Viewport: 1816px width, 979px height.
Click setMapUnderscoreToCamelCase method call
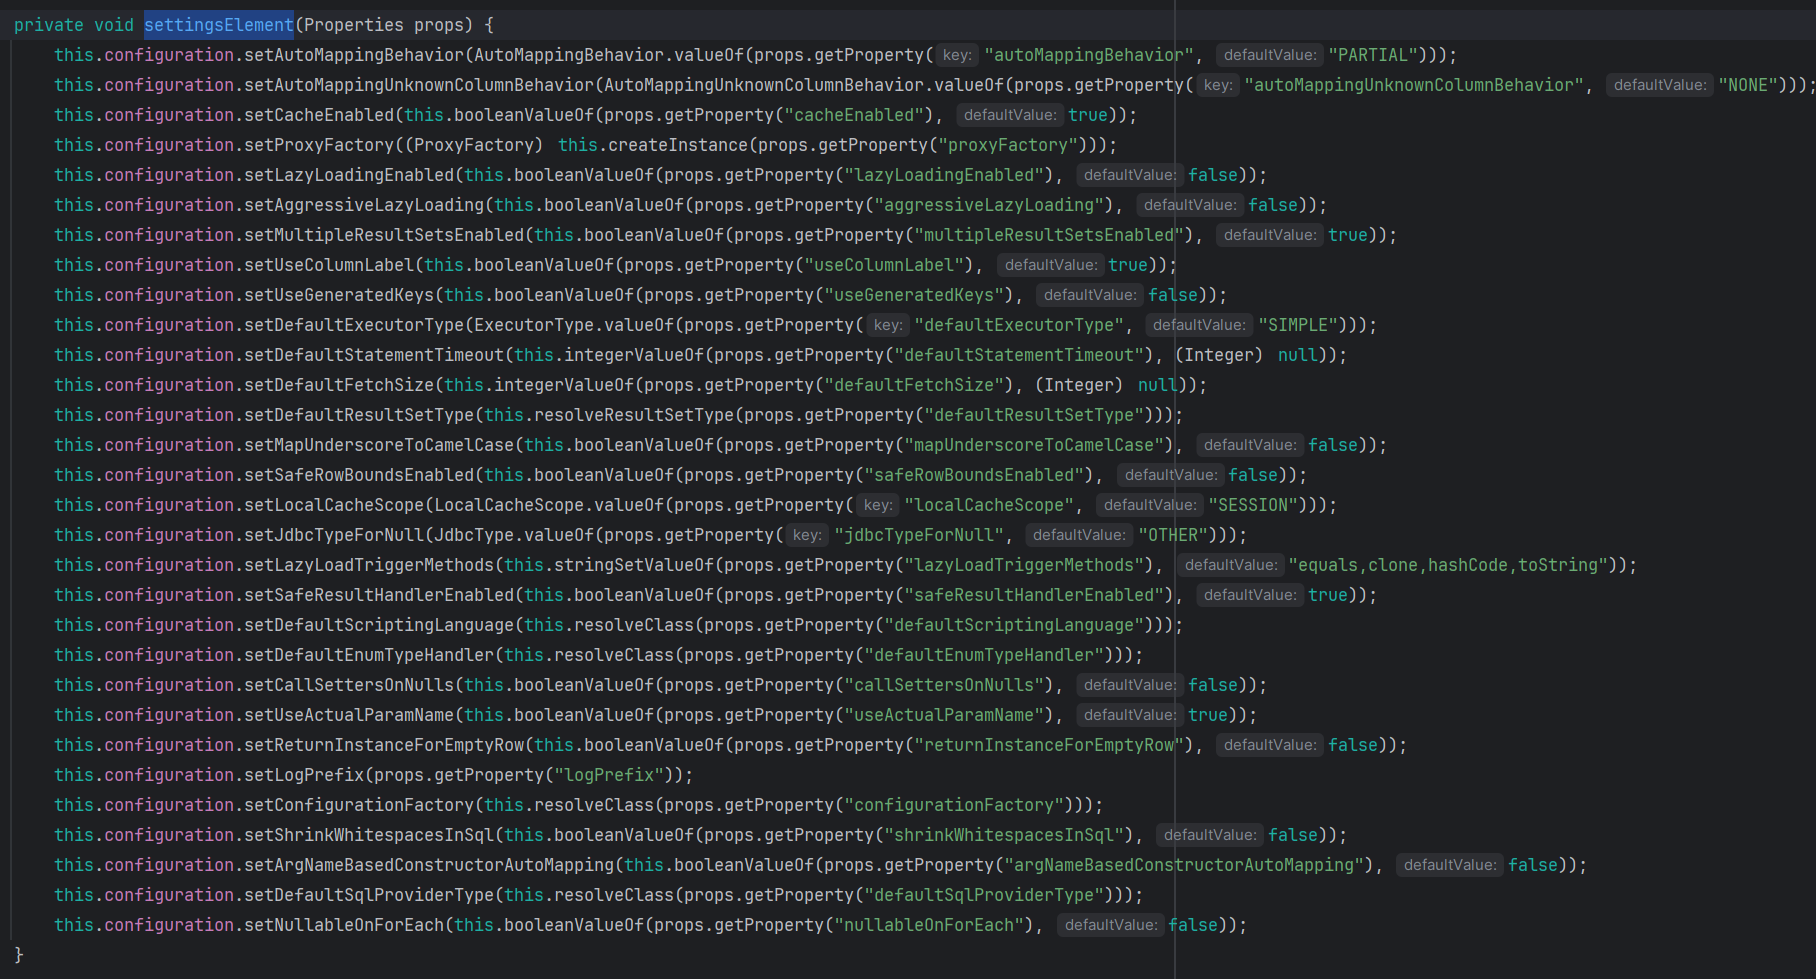click(379, 445)
